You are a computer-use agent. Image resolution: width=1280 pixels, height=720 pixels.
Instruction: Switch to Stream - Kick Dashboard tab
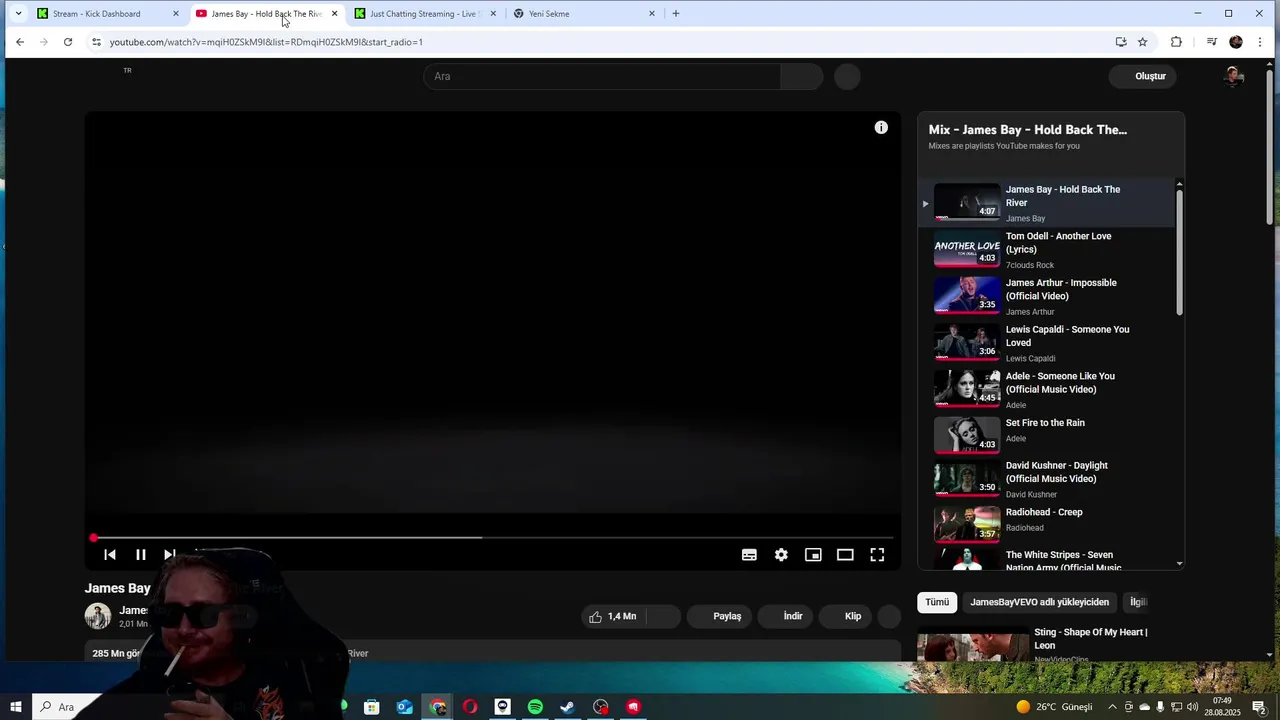click(108, 14)
